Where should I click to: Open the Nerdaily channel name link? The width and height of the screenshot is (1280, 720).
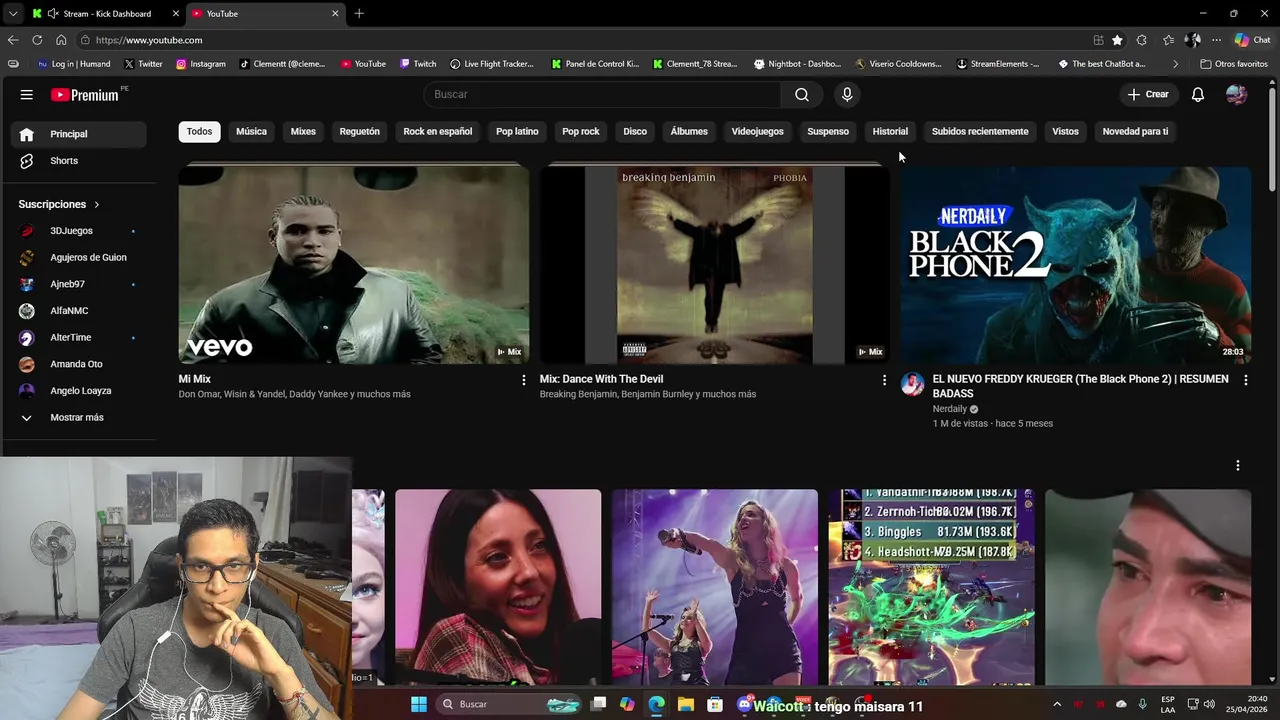[x=950, y=409]
